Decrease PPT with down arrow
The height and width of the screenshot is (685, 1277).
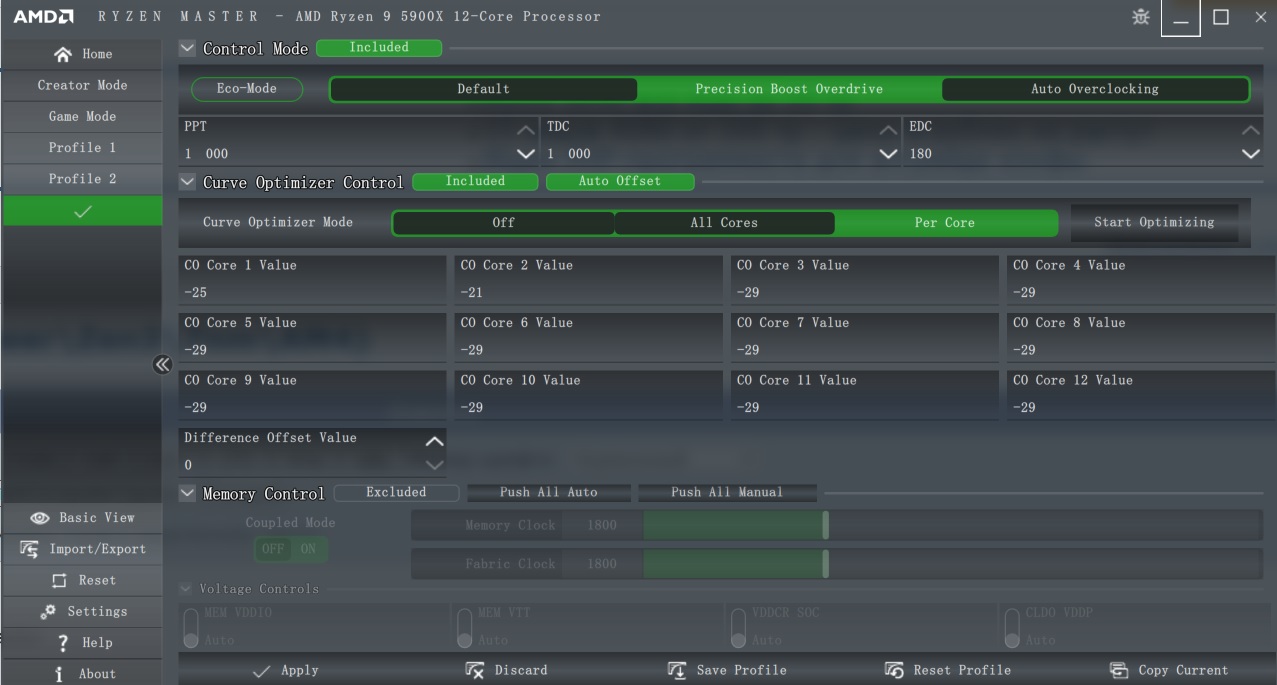(x=525, y=154)
